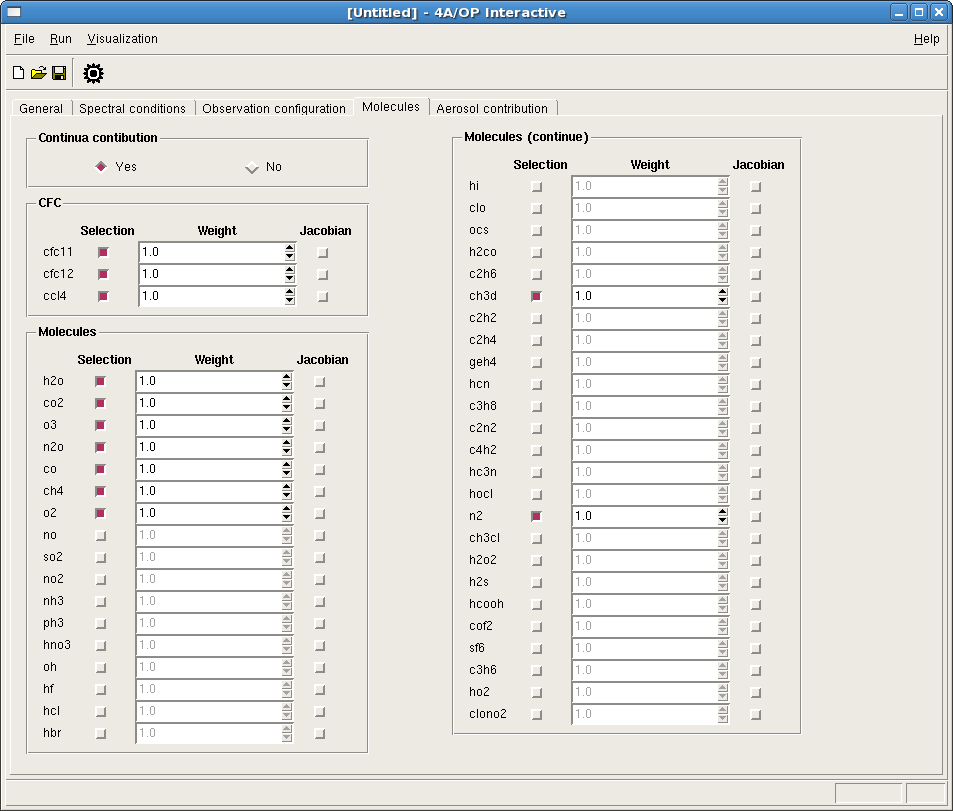953x811 pixels.
Task: Check the ocs selection checkbox
Action: [537, 230]
